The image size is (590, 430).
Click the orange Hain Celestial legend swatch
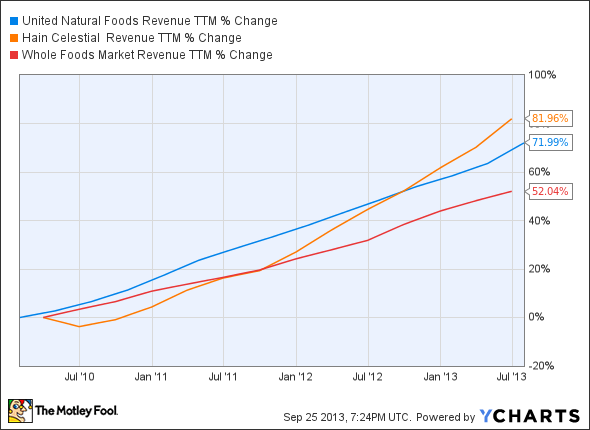[14, 38]
